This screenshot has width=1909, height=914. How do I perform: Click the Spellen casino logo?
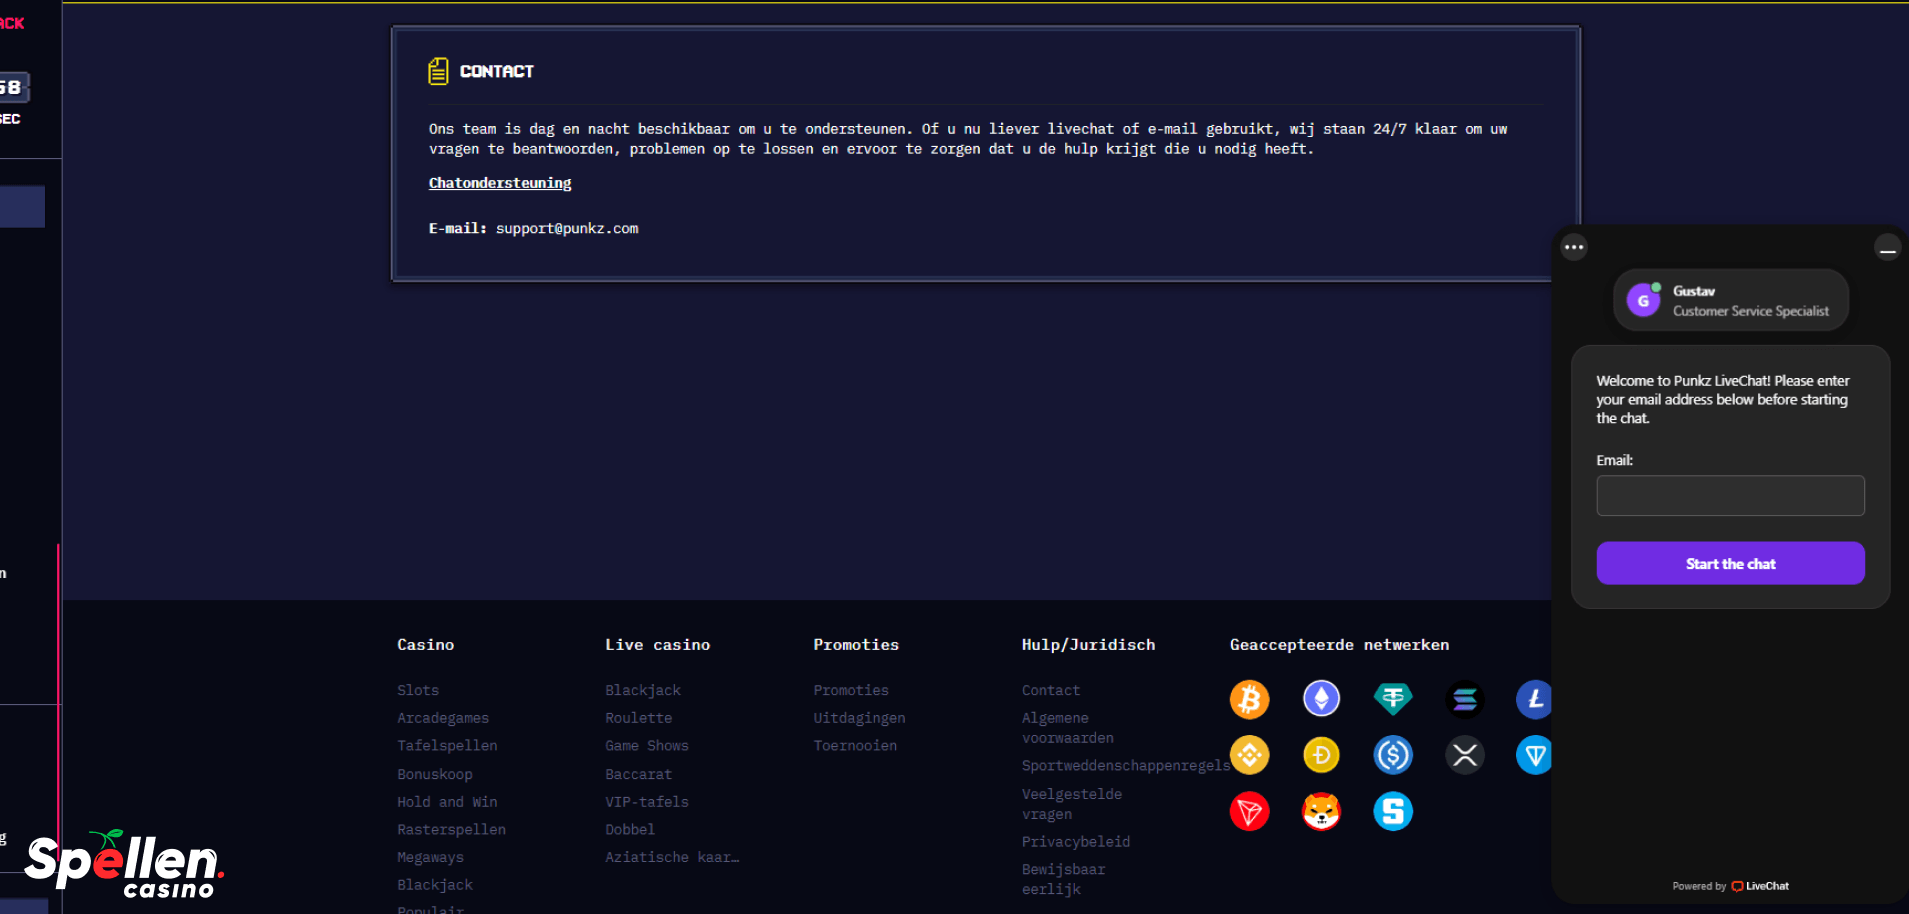click(124, 864)
